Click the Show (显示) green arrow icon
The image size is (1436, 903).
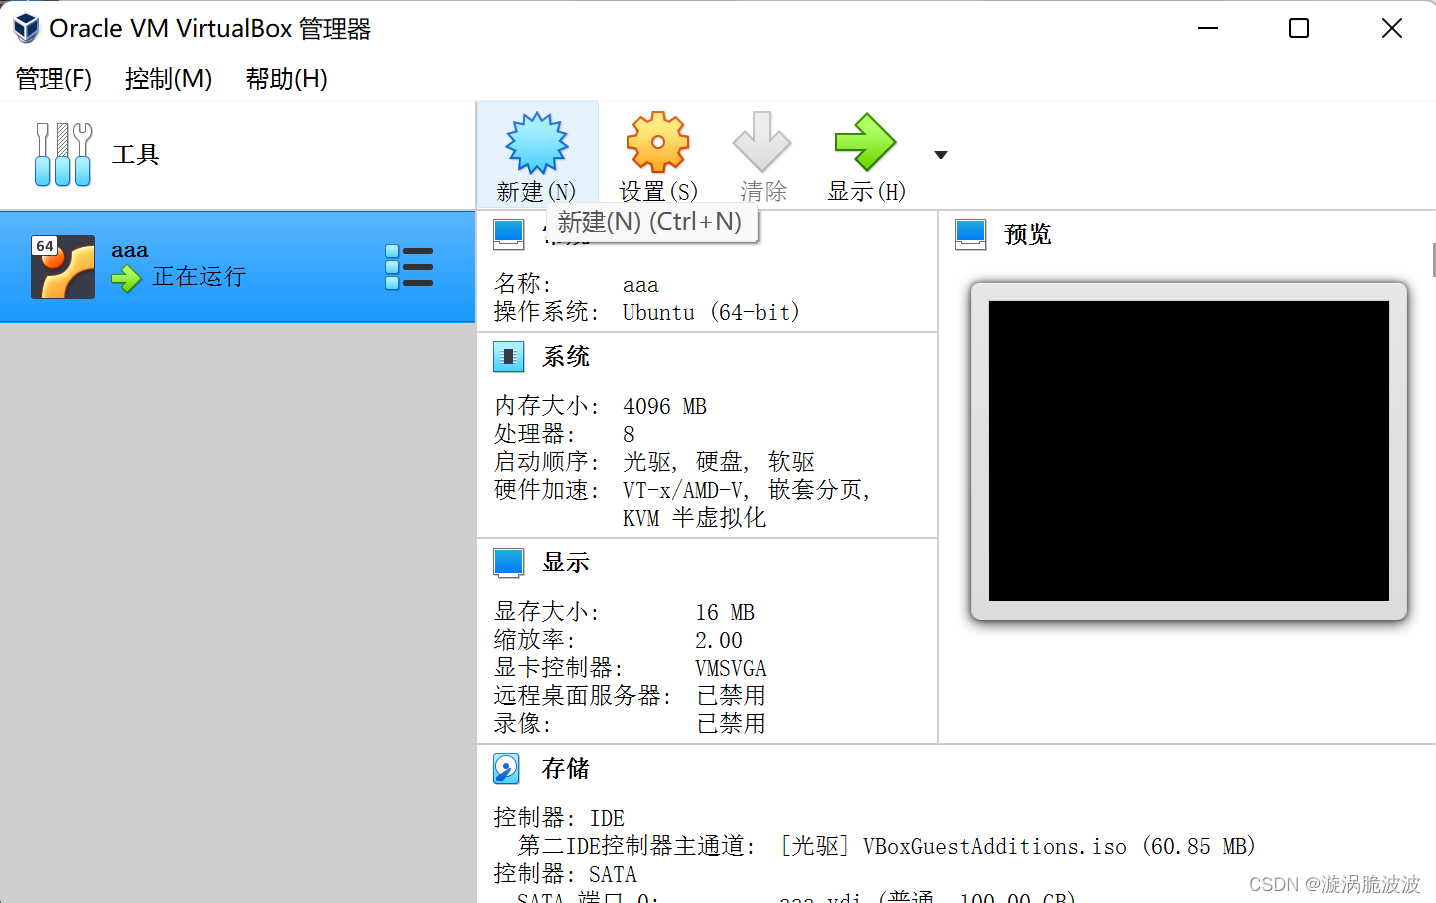pyautogui.click(x=866, y=142)
